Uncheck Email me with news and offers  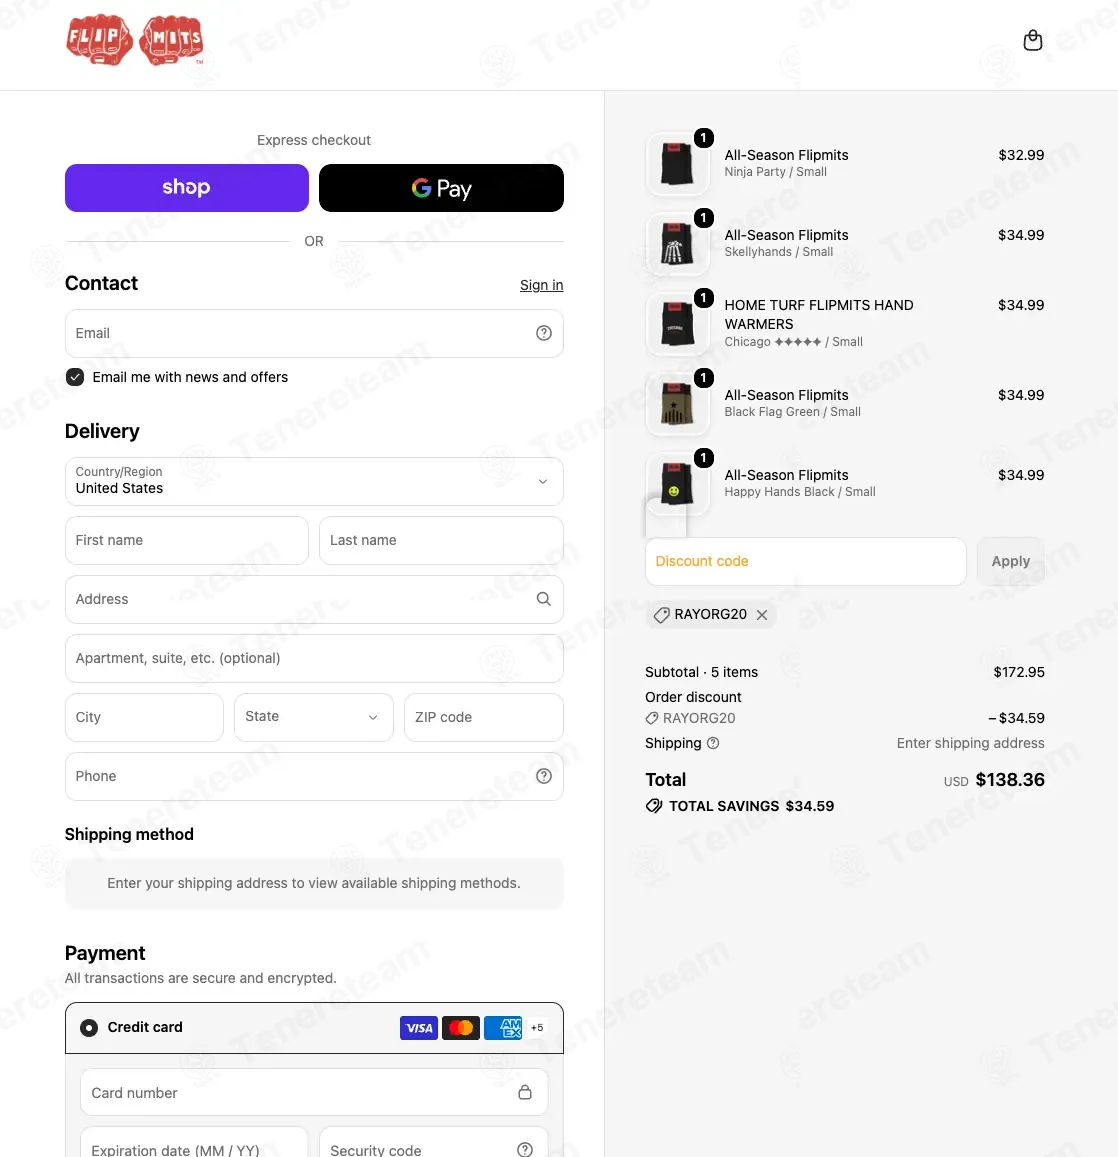(x=75, y=377)
